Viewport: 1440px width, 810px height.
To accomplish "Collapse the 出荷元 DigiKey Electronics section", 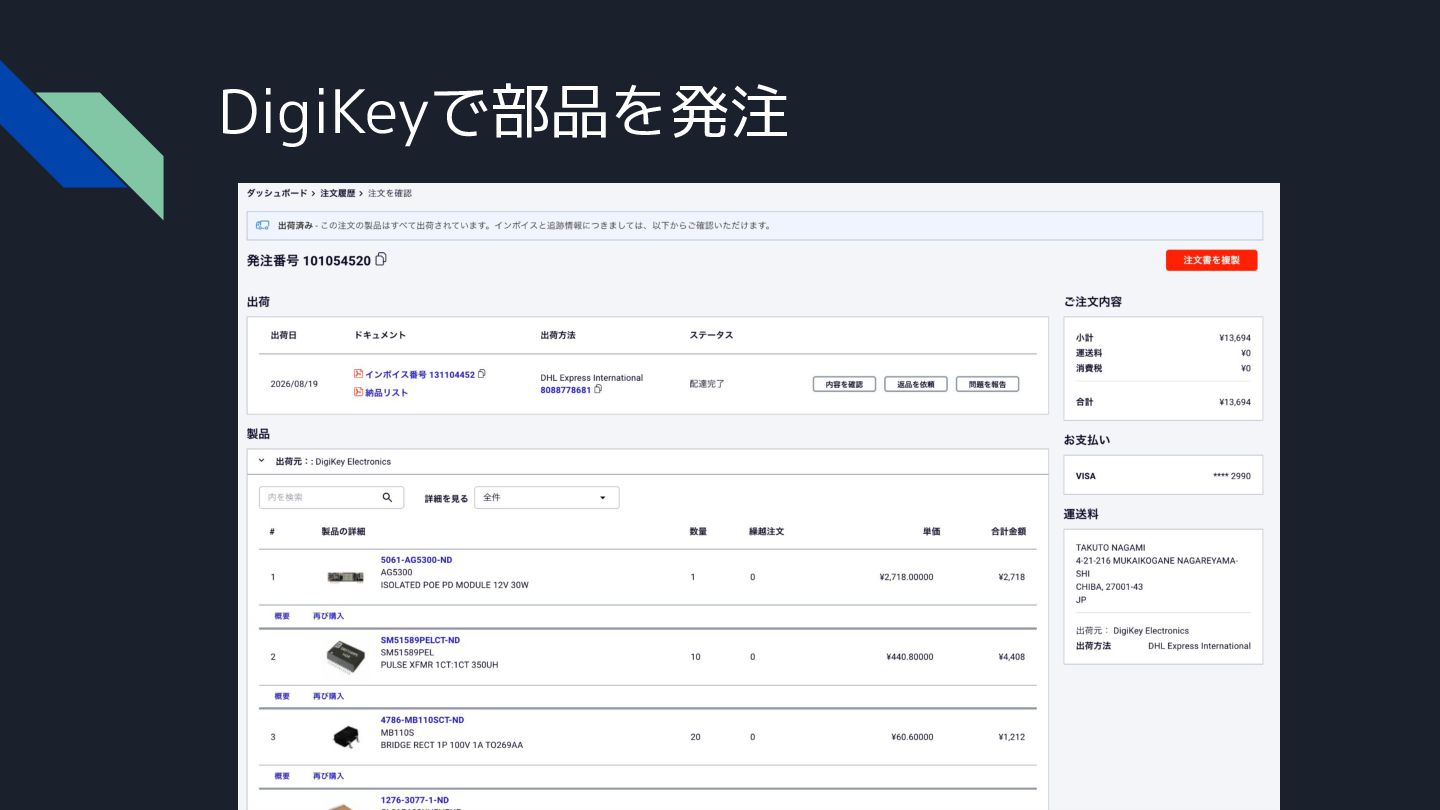I will [261, 461].
